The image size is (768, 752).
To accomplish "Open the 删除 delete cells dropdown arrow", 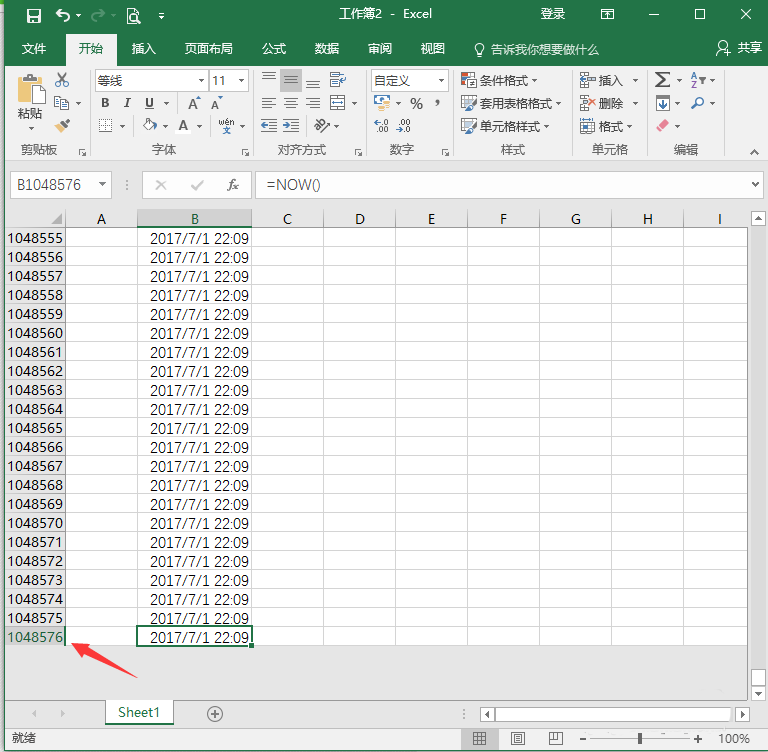I will pyautogui.click(x=635, y=103).
